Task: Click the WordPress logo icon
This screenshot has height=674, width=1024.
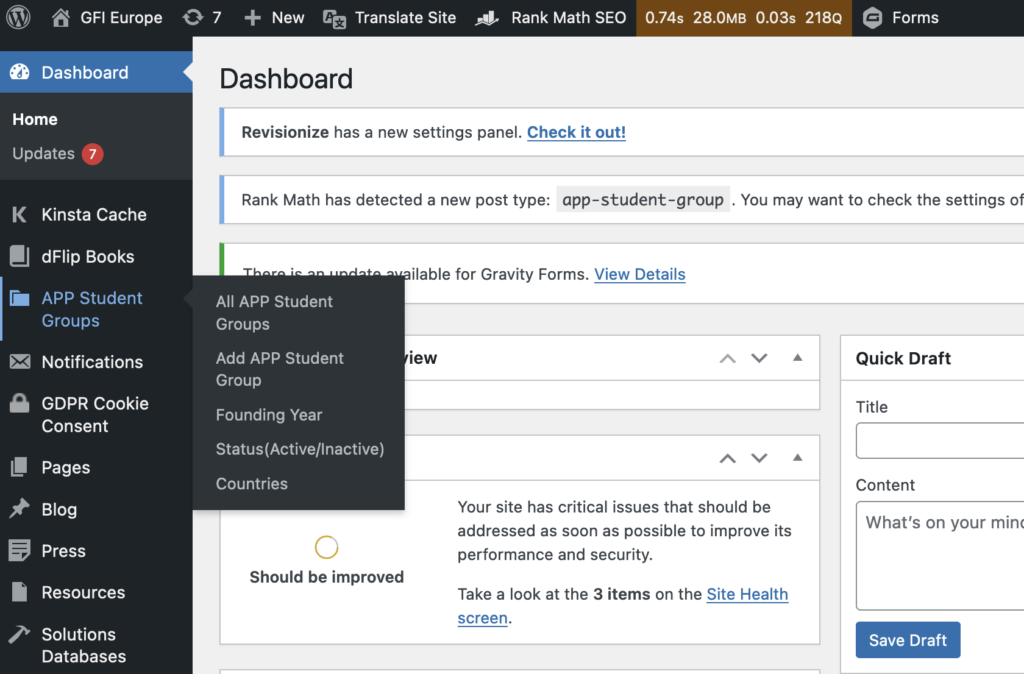Action: pos(19,18)
